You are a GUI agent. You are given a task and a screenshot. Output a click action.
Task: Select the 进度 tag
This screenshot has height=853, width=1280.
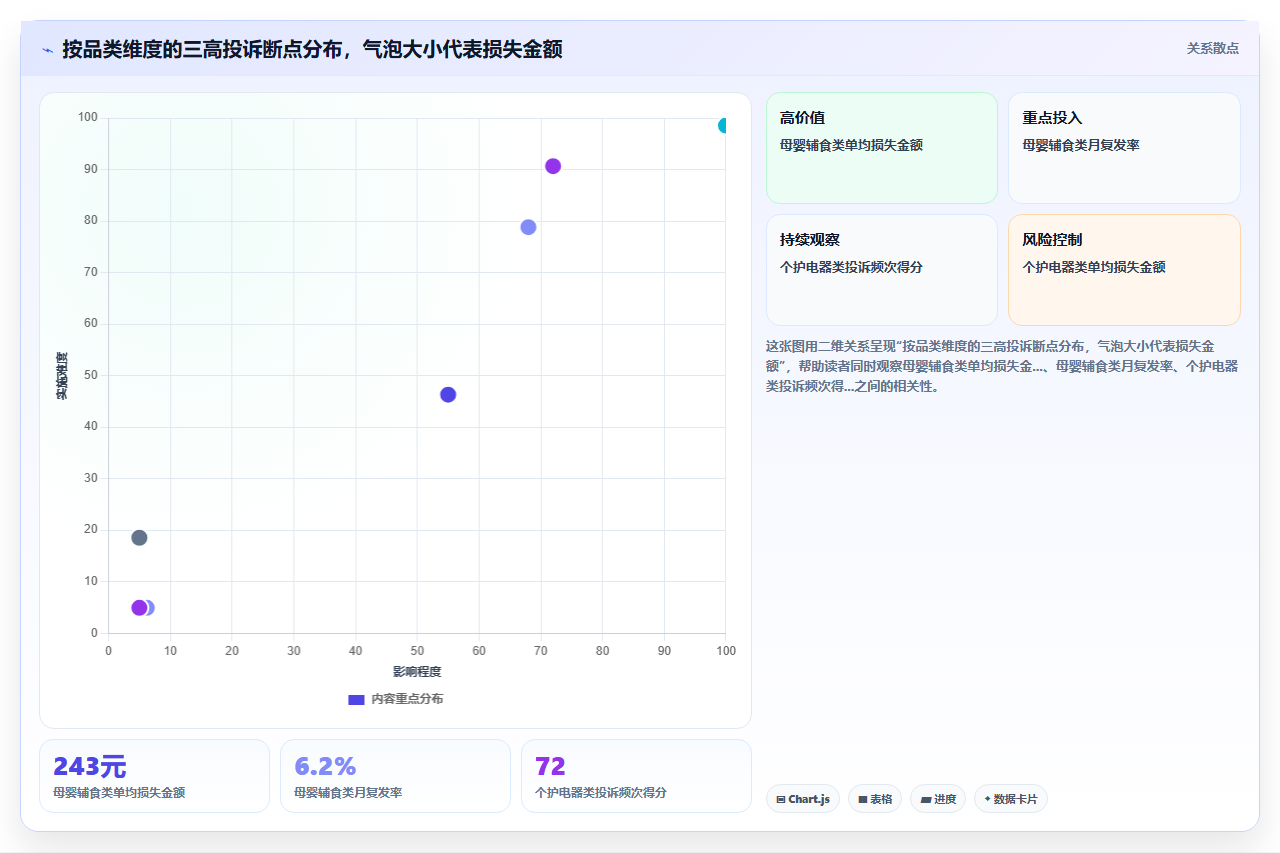[938, 799]
